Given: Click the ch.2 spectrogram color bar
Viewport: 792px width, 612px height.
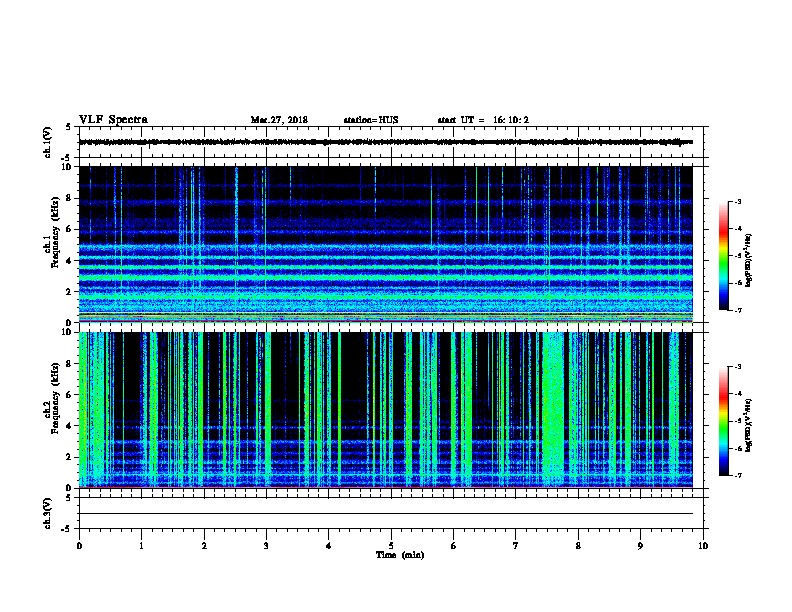Looking at the screenshot, I should coord(723,421).
